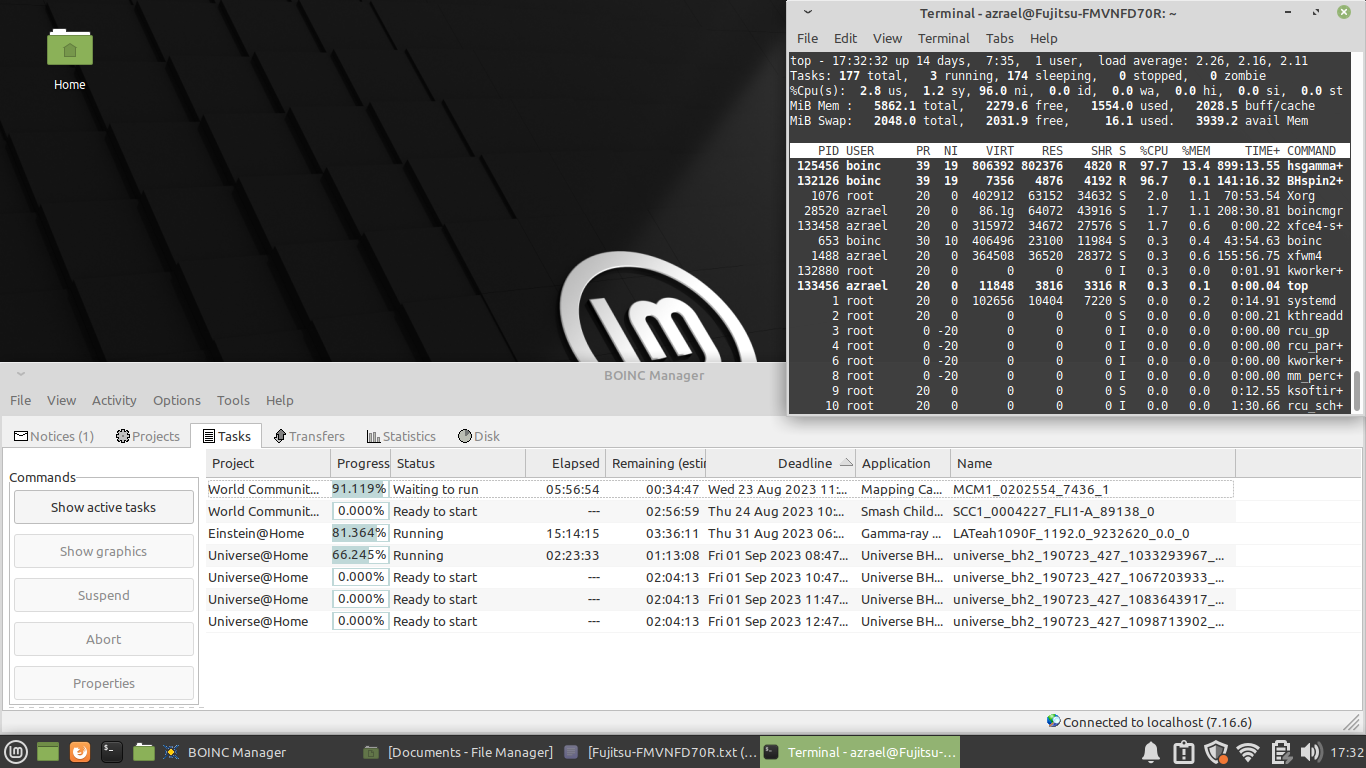The height and width of the screenshot is (768, 1366).
Task: Click the shield security tray icon
Action: (x=1216, y=752)
